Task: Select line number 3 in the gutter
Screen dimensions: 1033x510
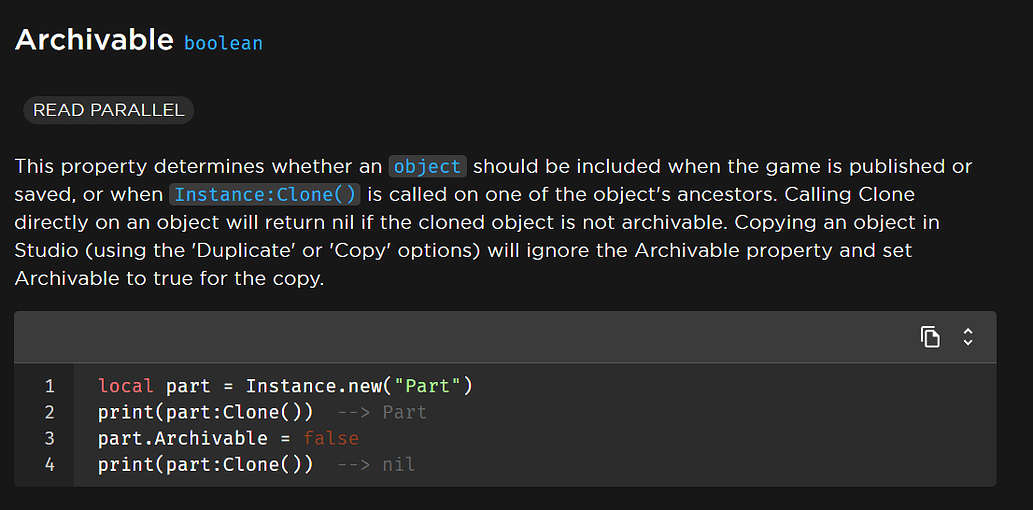Action: [x=50, y=438]
